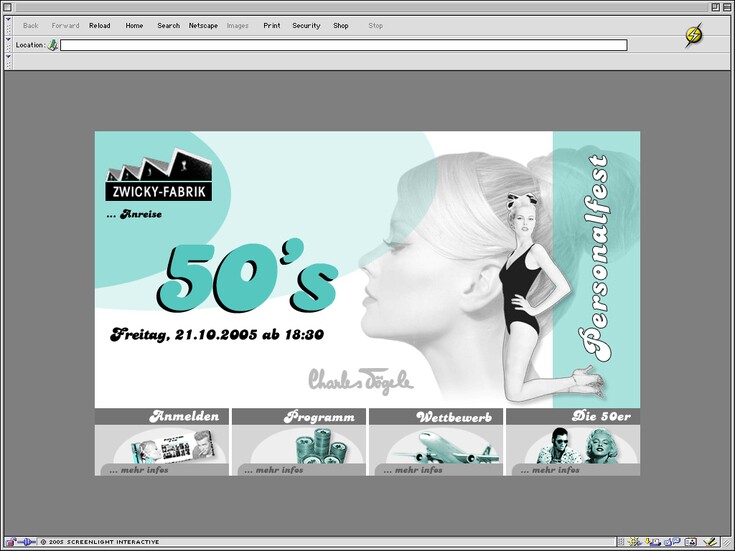Click the large '50's' title graphic
The width and height of the screenshot is (735, 551).
point(248,276)
